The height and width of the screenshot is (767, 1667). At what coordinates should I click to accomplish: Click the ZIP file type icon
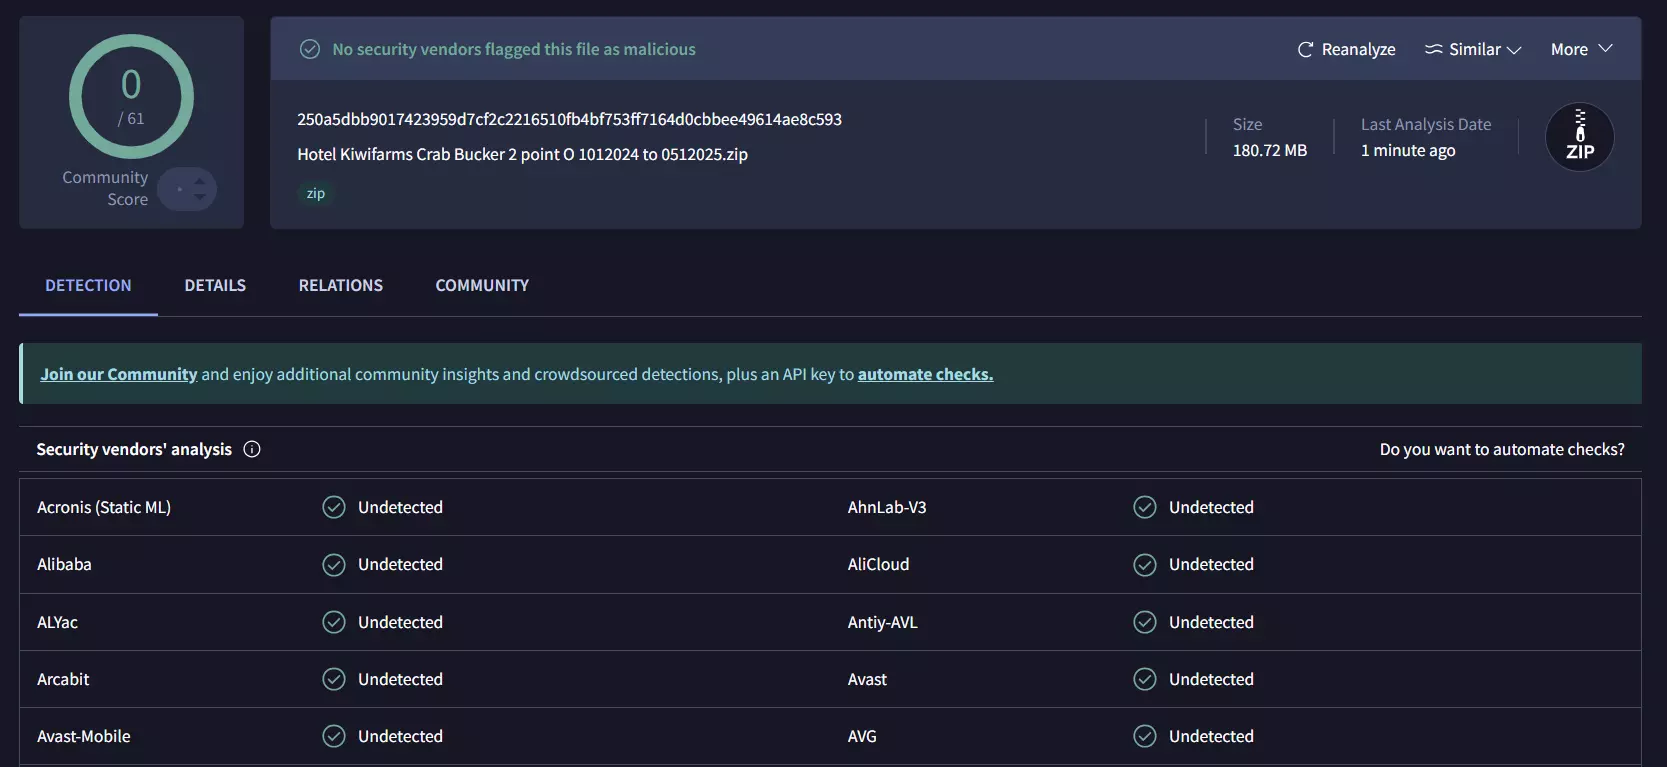click(1580, 137)
